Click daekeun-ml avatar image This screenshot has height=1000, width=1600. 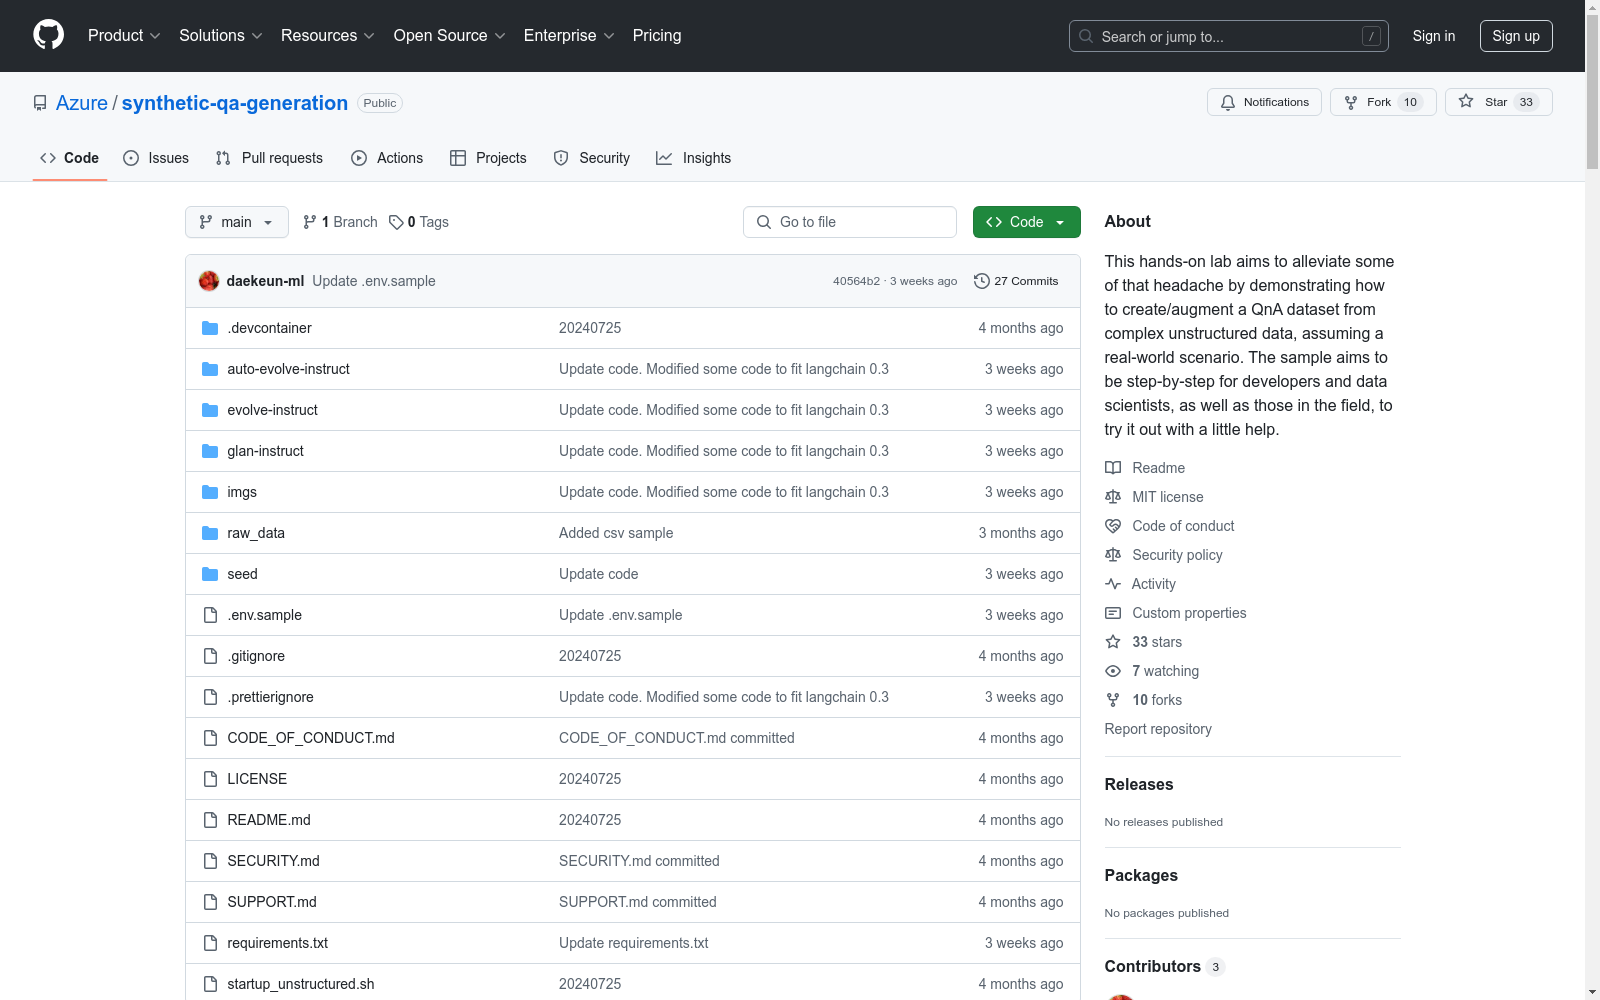(x=209, y=281)
